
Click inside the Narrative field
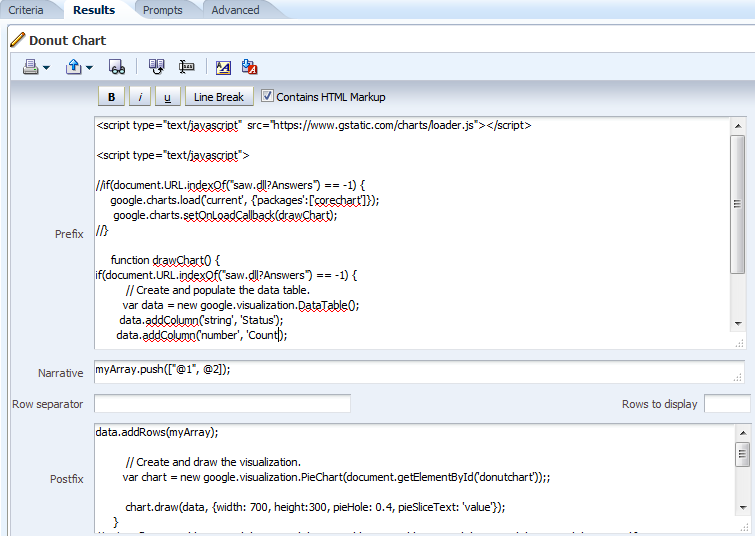click(x=419, y=371)
